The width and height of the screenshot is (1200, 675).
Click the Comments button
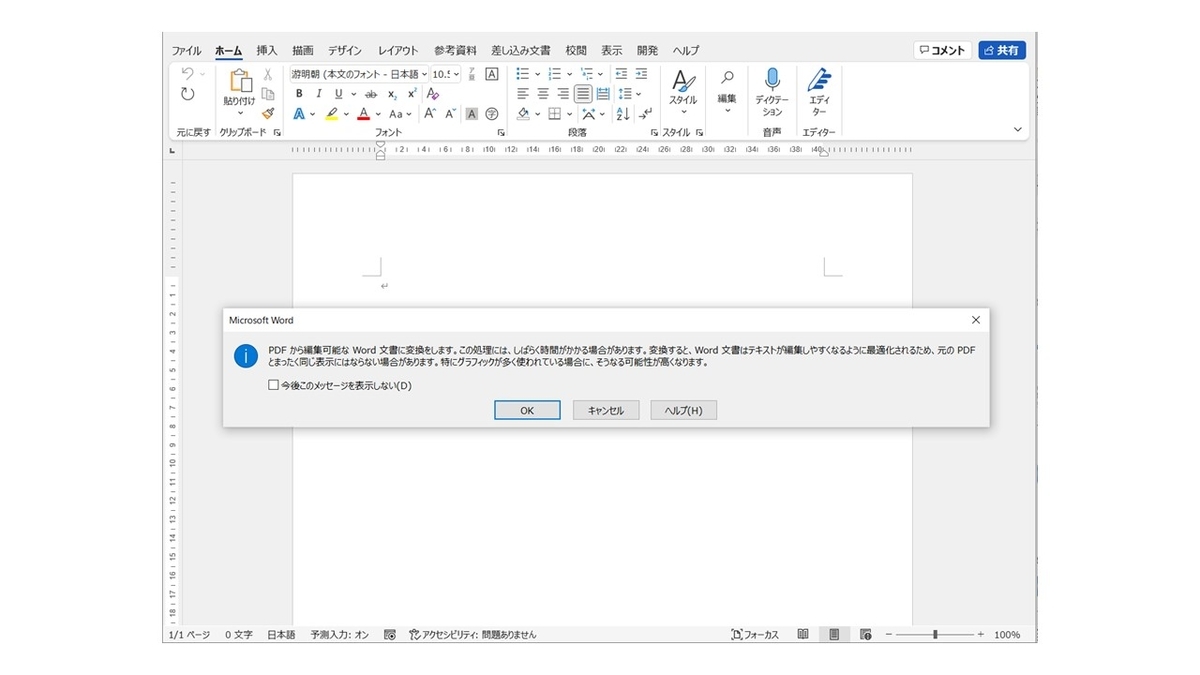(942, 50)
